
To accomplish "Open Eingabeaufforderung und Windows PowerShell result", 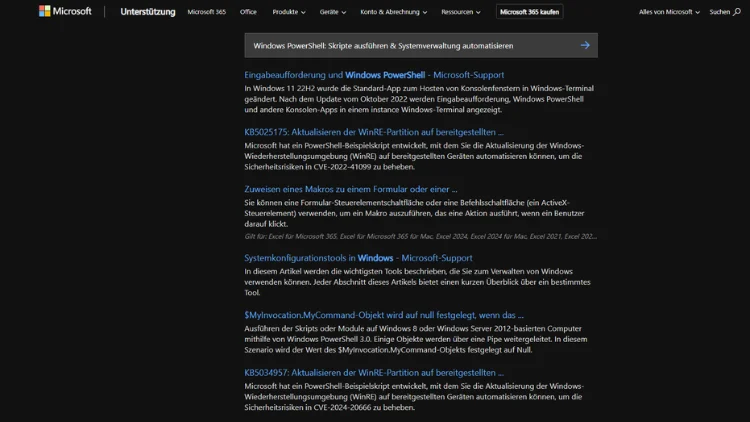I will [x=374, y=75].
